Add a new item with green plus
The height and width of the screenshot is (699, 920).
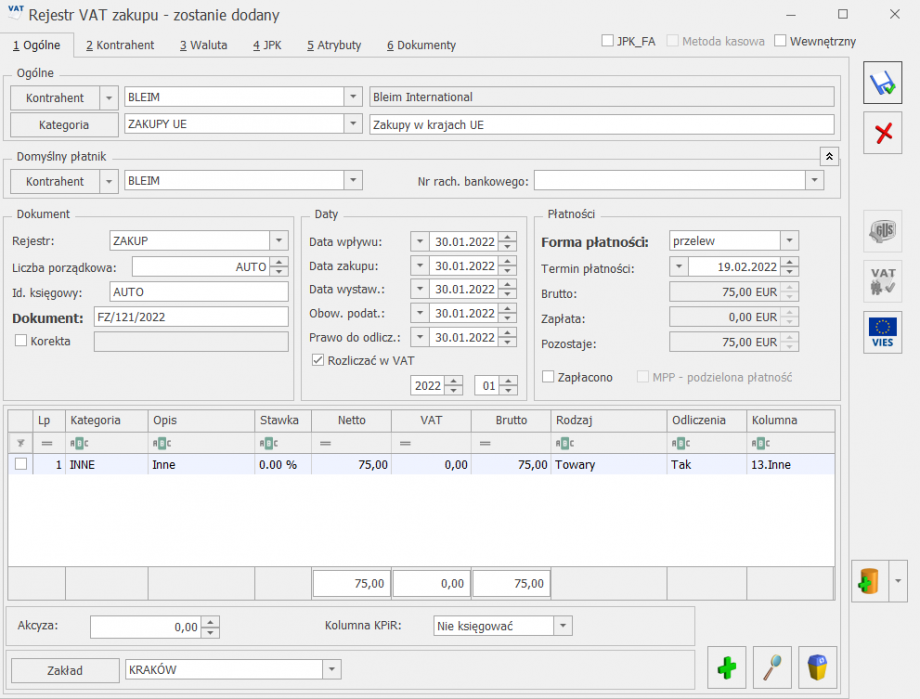[726, 667]
